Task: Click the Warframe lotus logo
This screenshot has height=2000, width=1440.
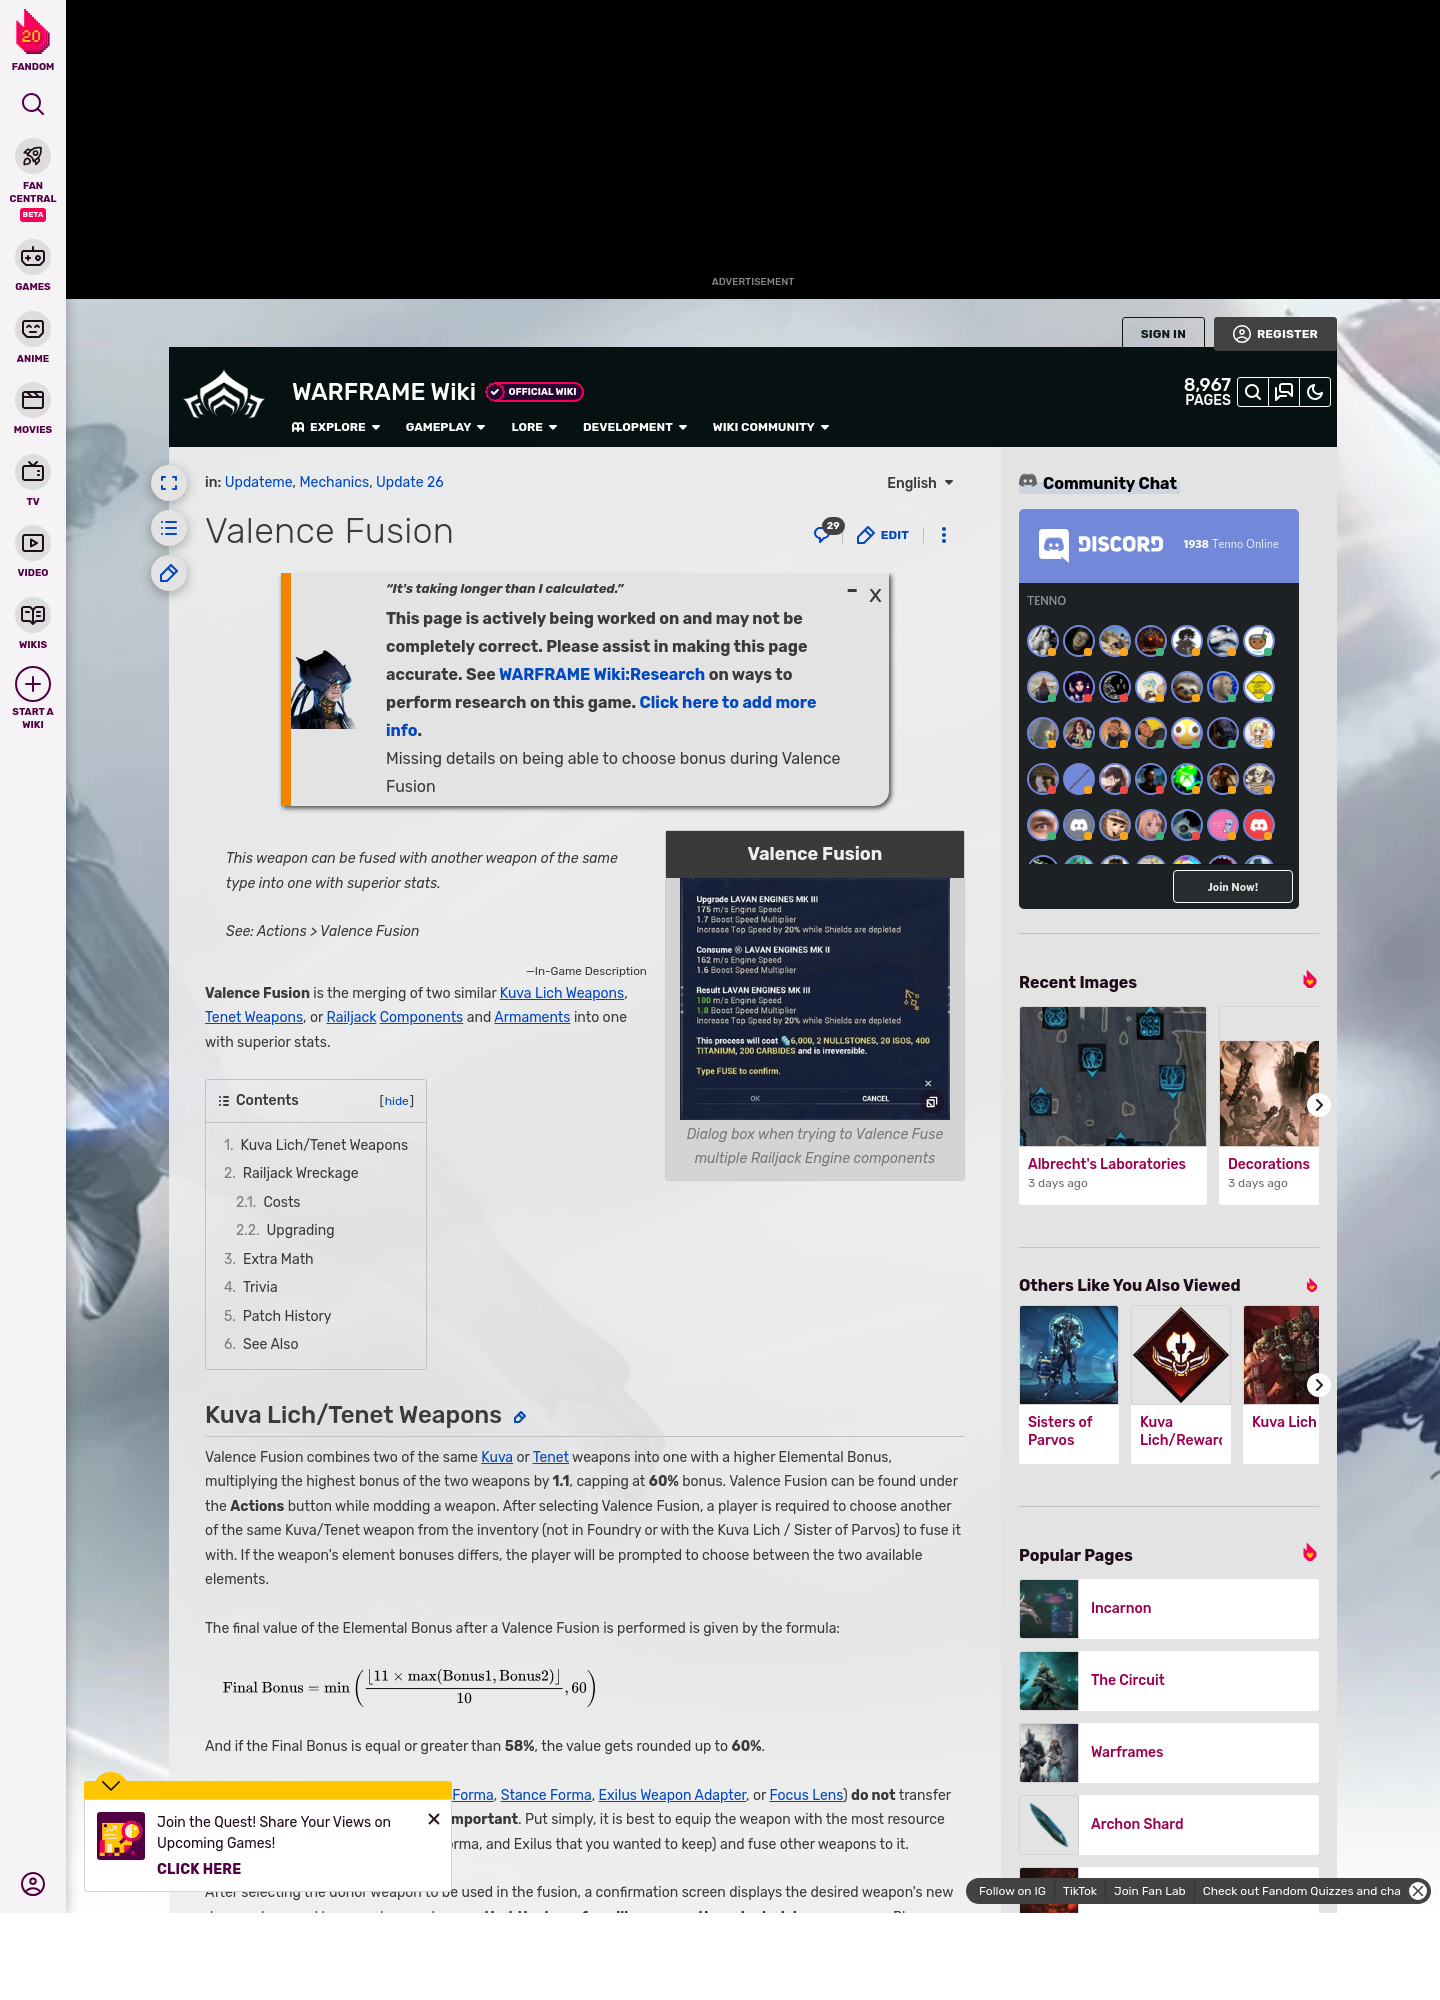Action: (x=224, y=396)
